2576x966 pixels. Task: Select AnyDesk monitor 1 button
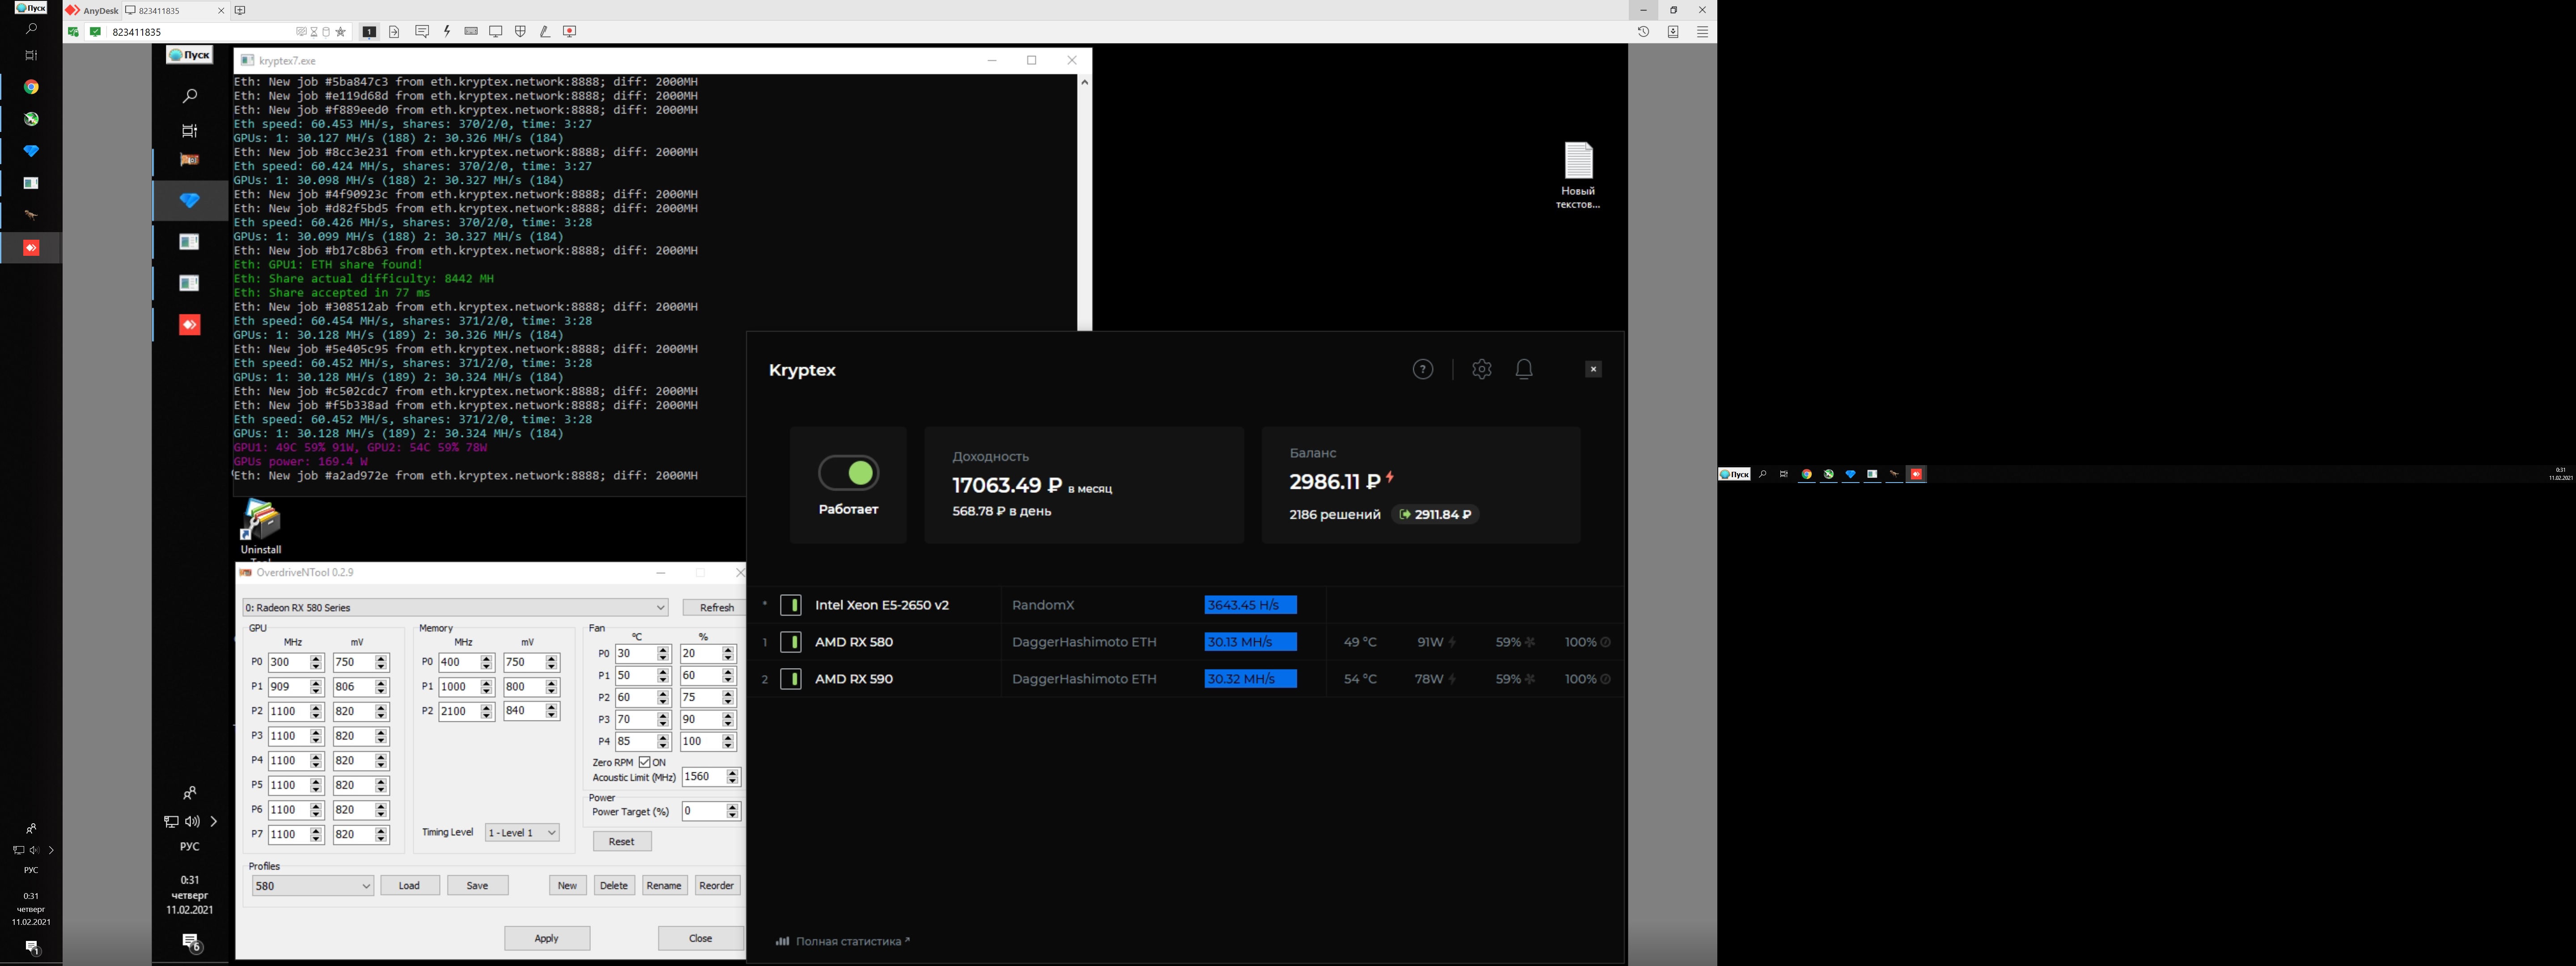[369, 32]
